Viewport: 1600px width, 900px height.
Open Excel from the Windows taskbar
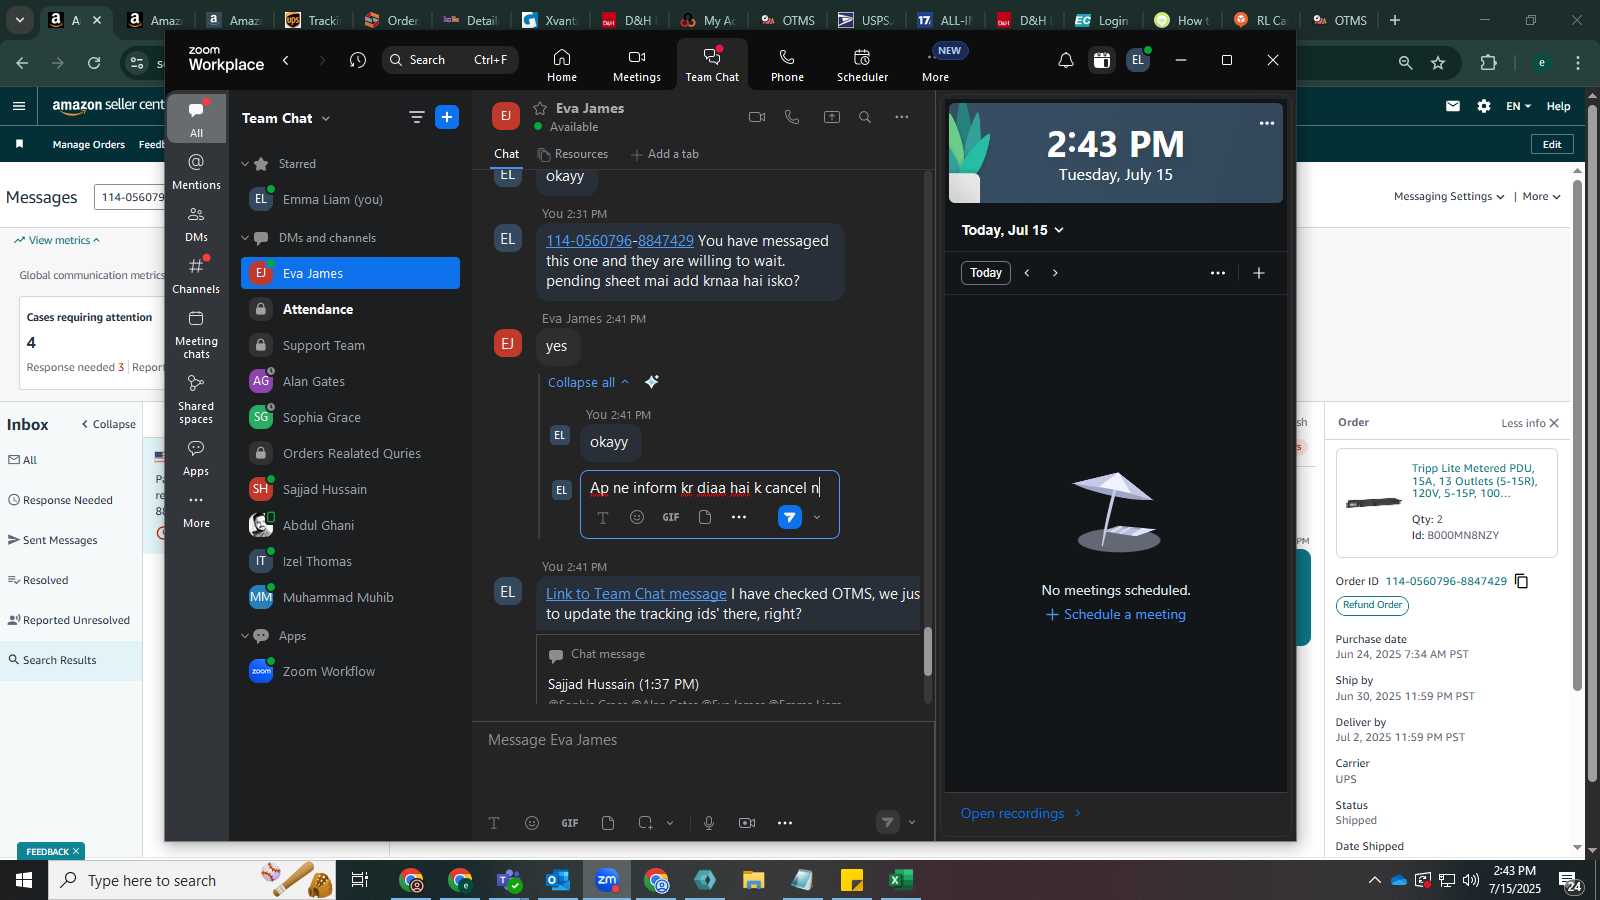[900, 880]
